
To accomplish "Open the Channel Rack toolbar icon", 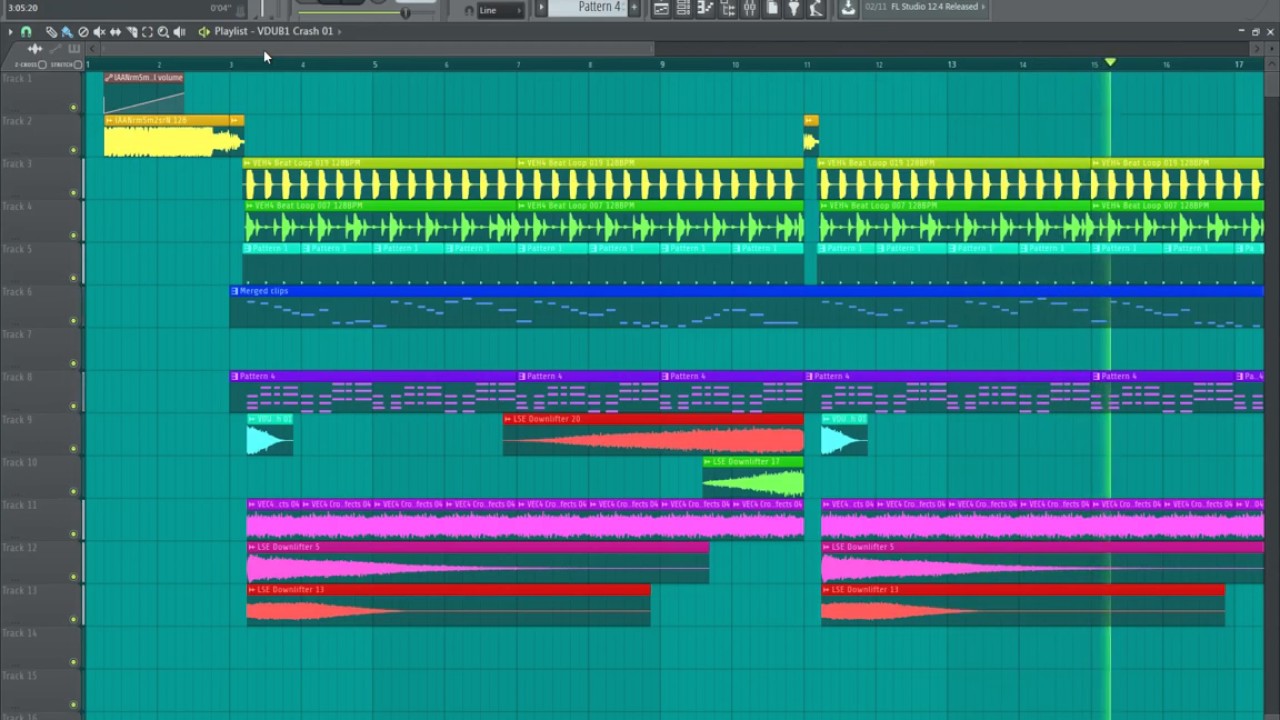I will tap(683, 8).
